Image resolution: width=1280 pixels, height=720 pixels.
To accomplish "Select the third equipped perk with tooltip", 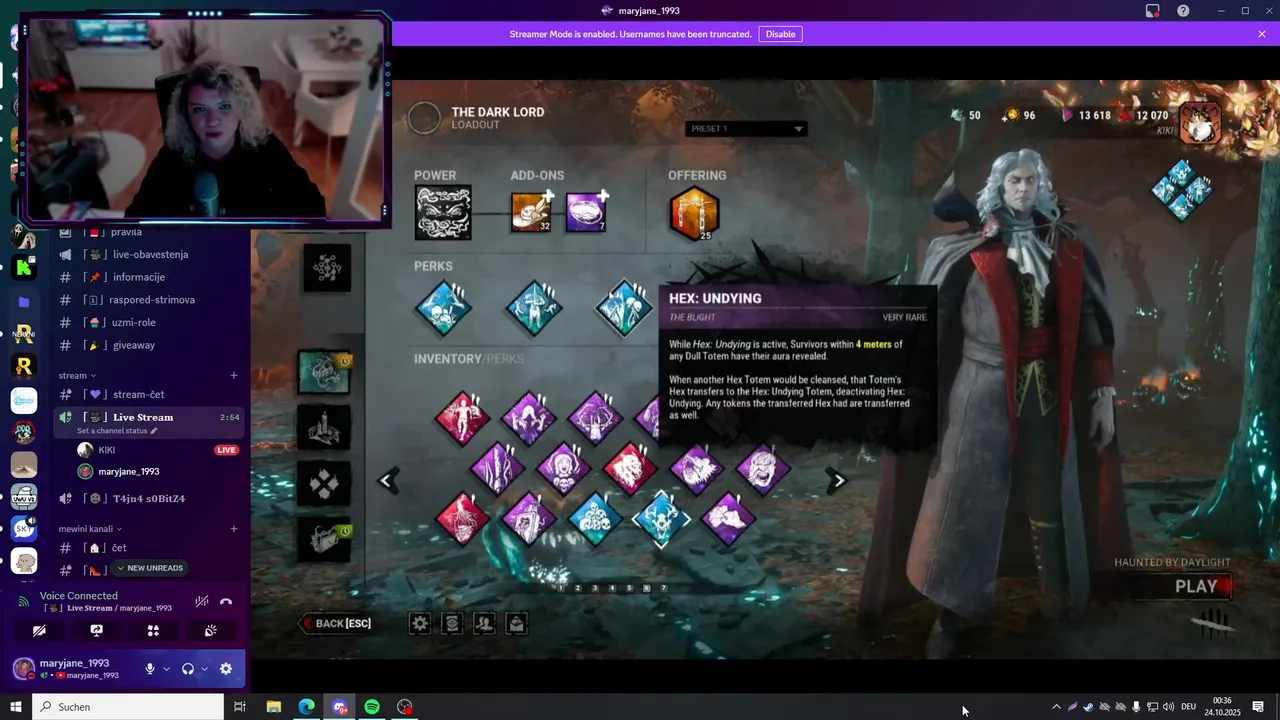I will [x=625, y=308].
